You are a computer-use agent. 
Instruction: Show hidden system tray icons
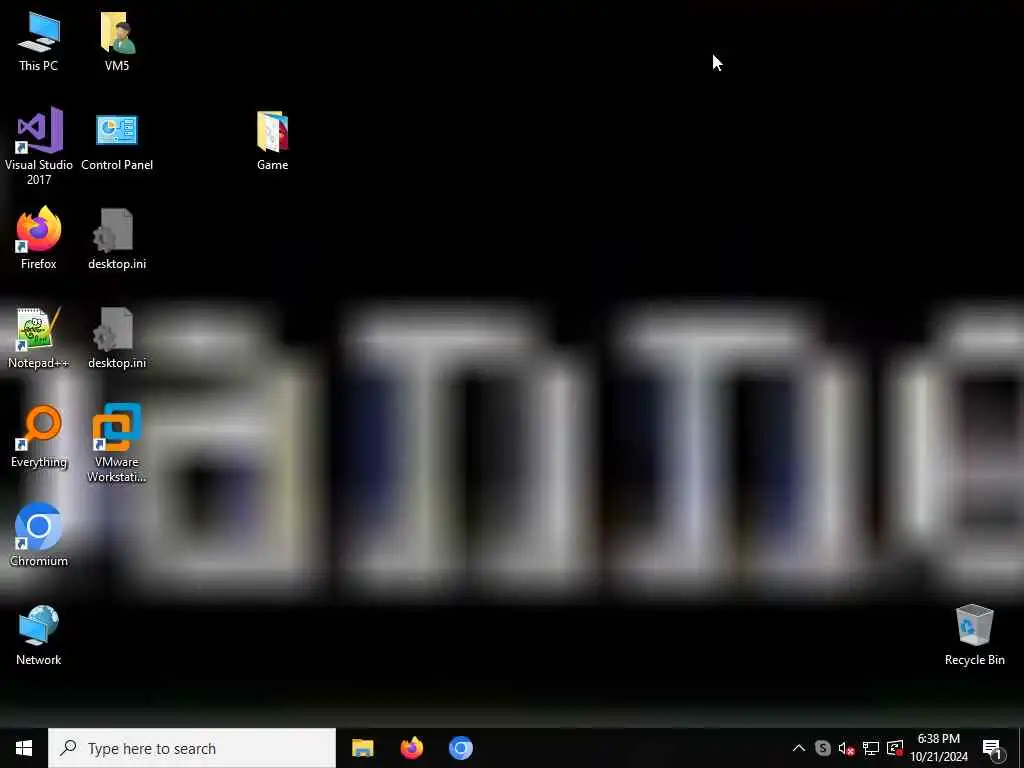click(798, 748)
